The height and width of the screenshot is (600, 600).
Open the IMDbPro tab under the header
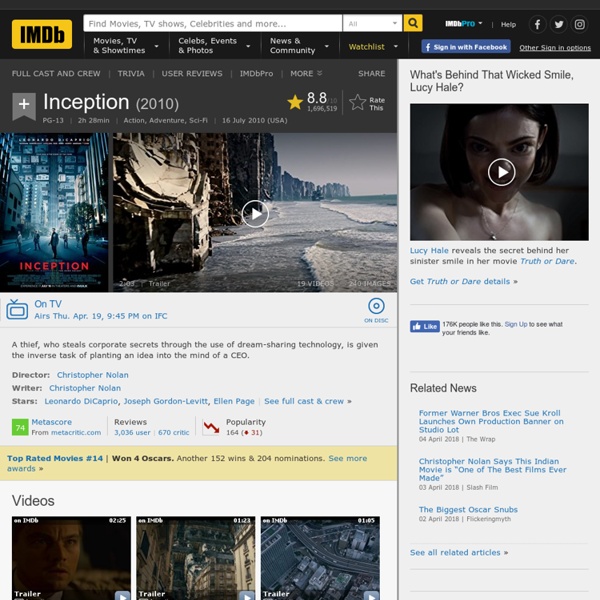pyautogui.click(x=256, y=73)
